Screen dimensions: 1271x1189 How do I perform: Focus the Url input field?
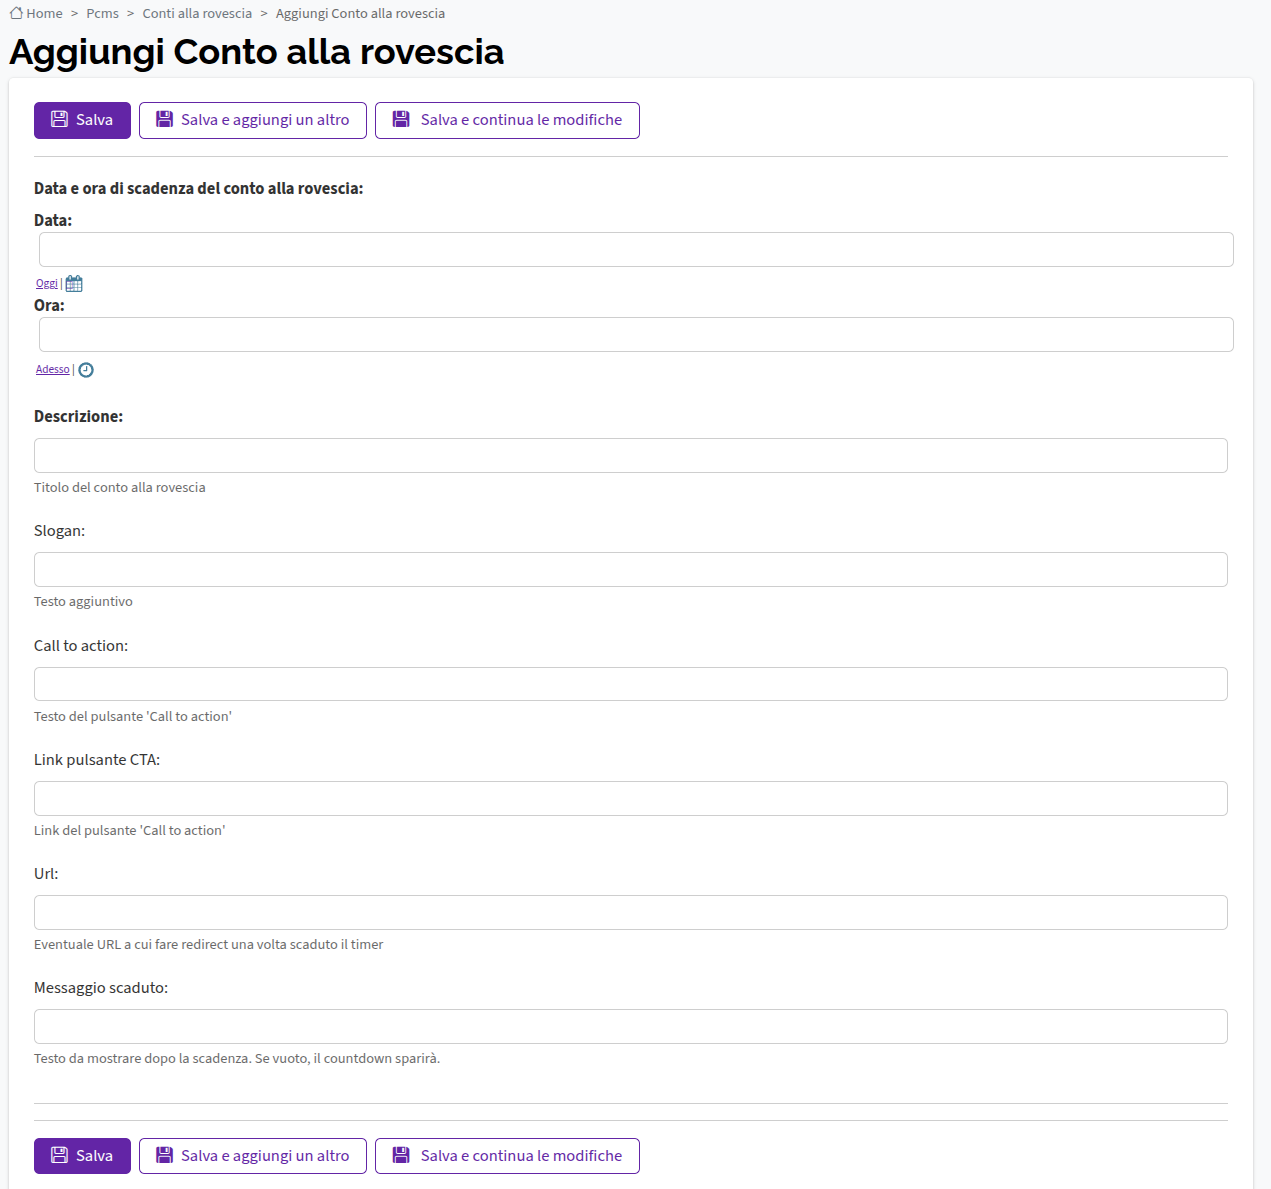(x=631, y=913)
